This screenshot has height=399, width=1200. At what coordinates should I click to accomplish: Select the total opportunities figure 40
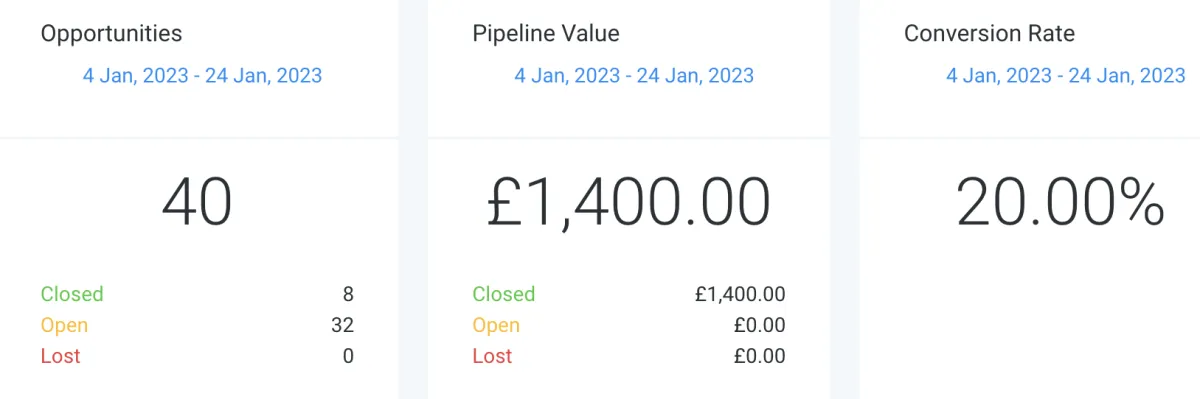[x=197, y=201]
